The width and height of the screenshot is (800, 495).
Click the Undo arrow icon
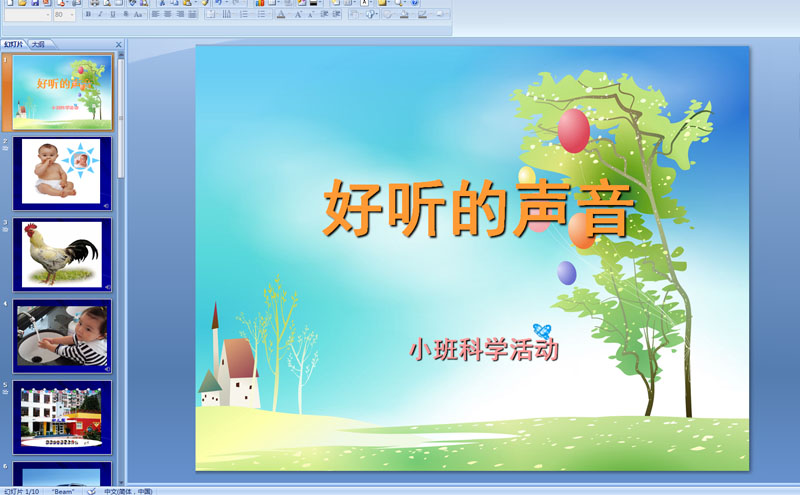218,3
